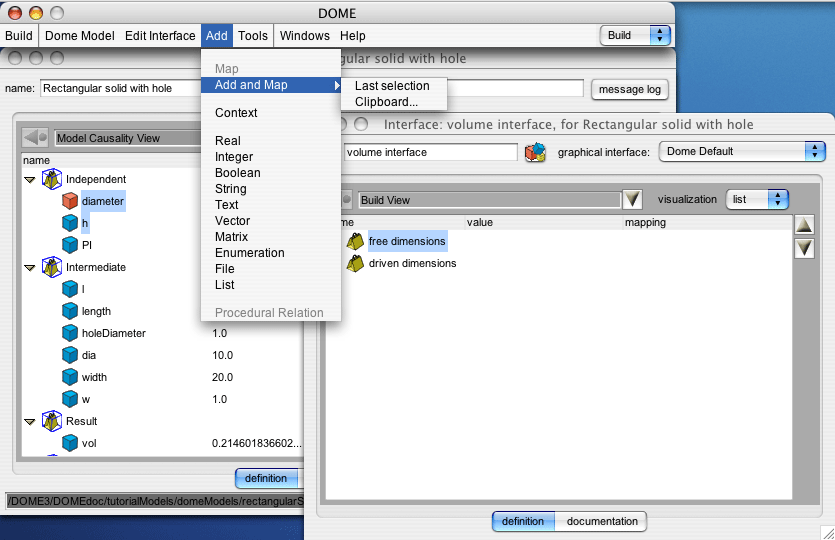Click the interface icon beside volume interface field

click(x=535, y=152)
